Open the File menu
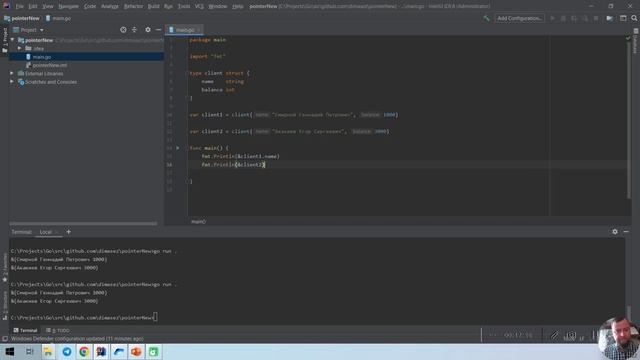 coord(19,6)
